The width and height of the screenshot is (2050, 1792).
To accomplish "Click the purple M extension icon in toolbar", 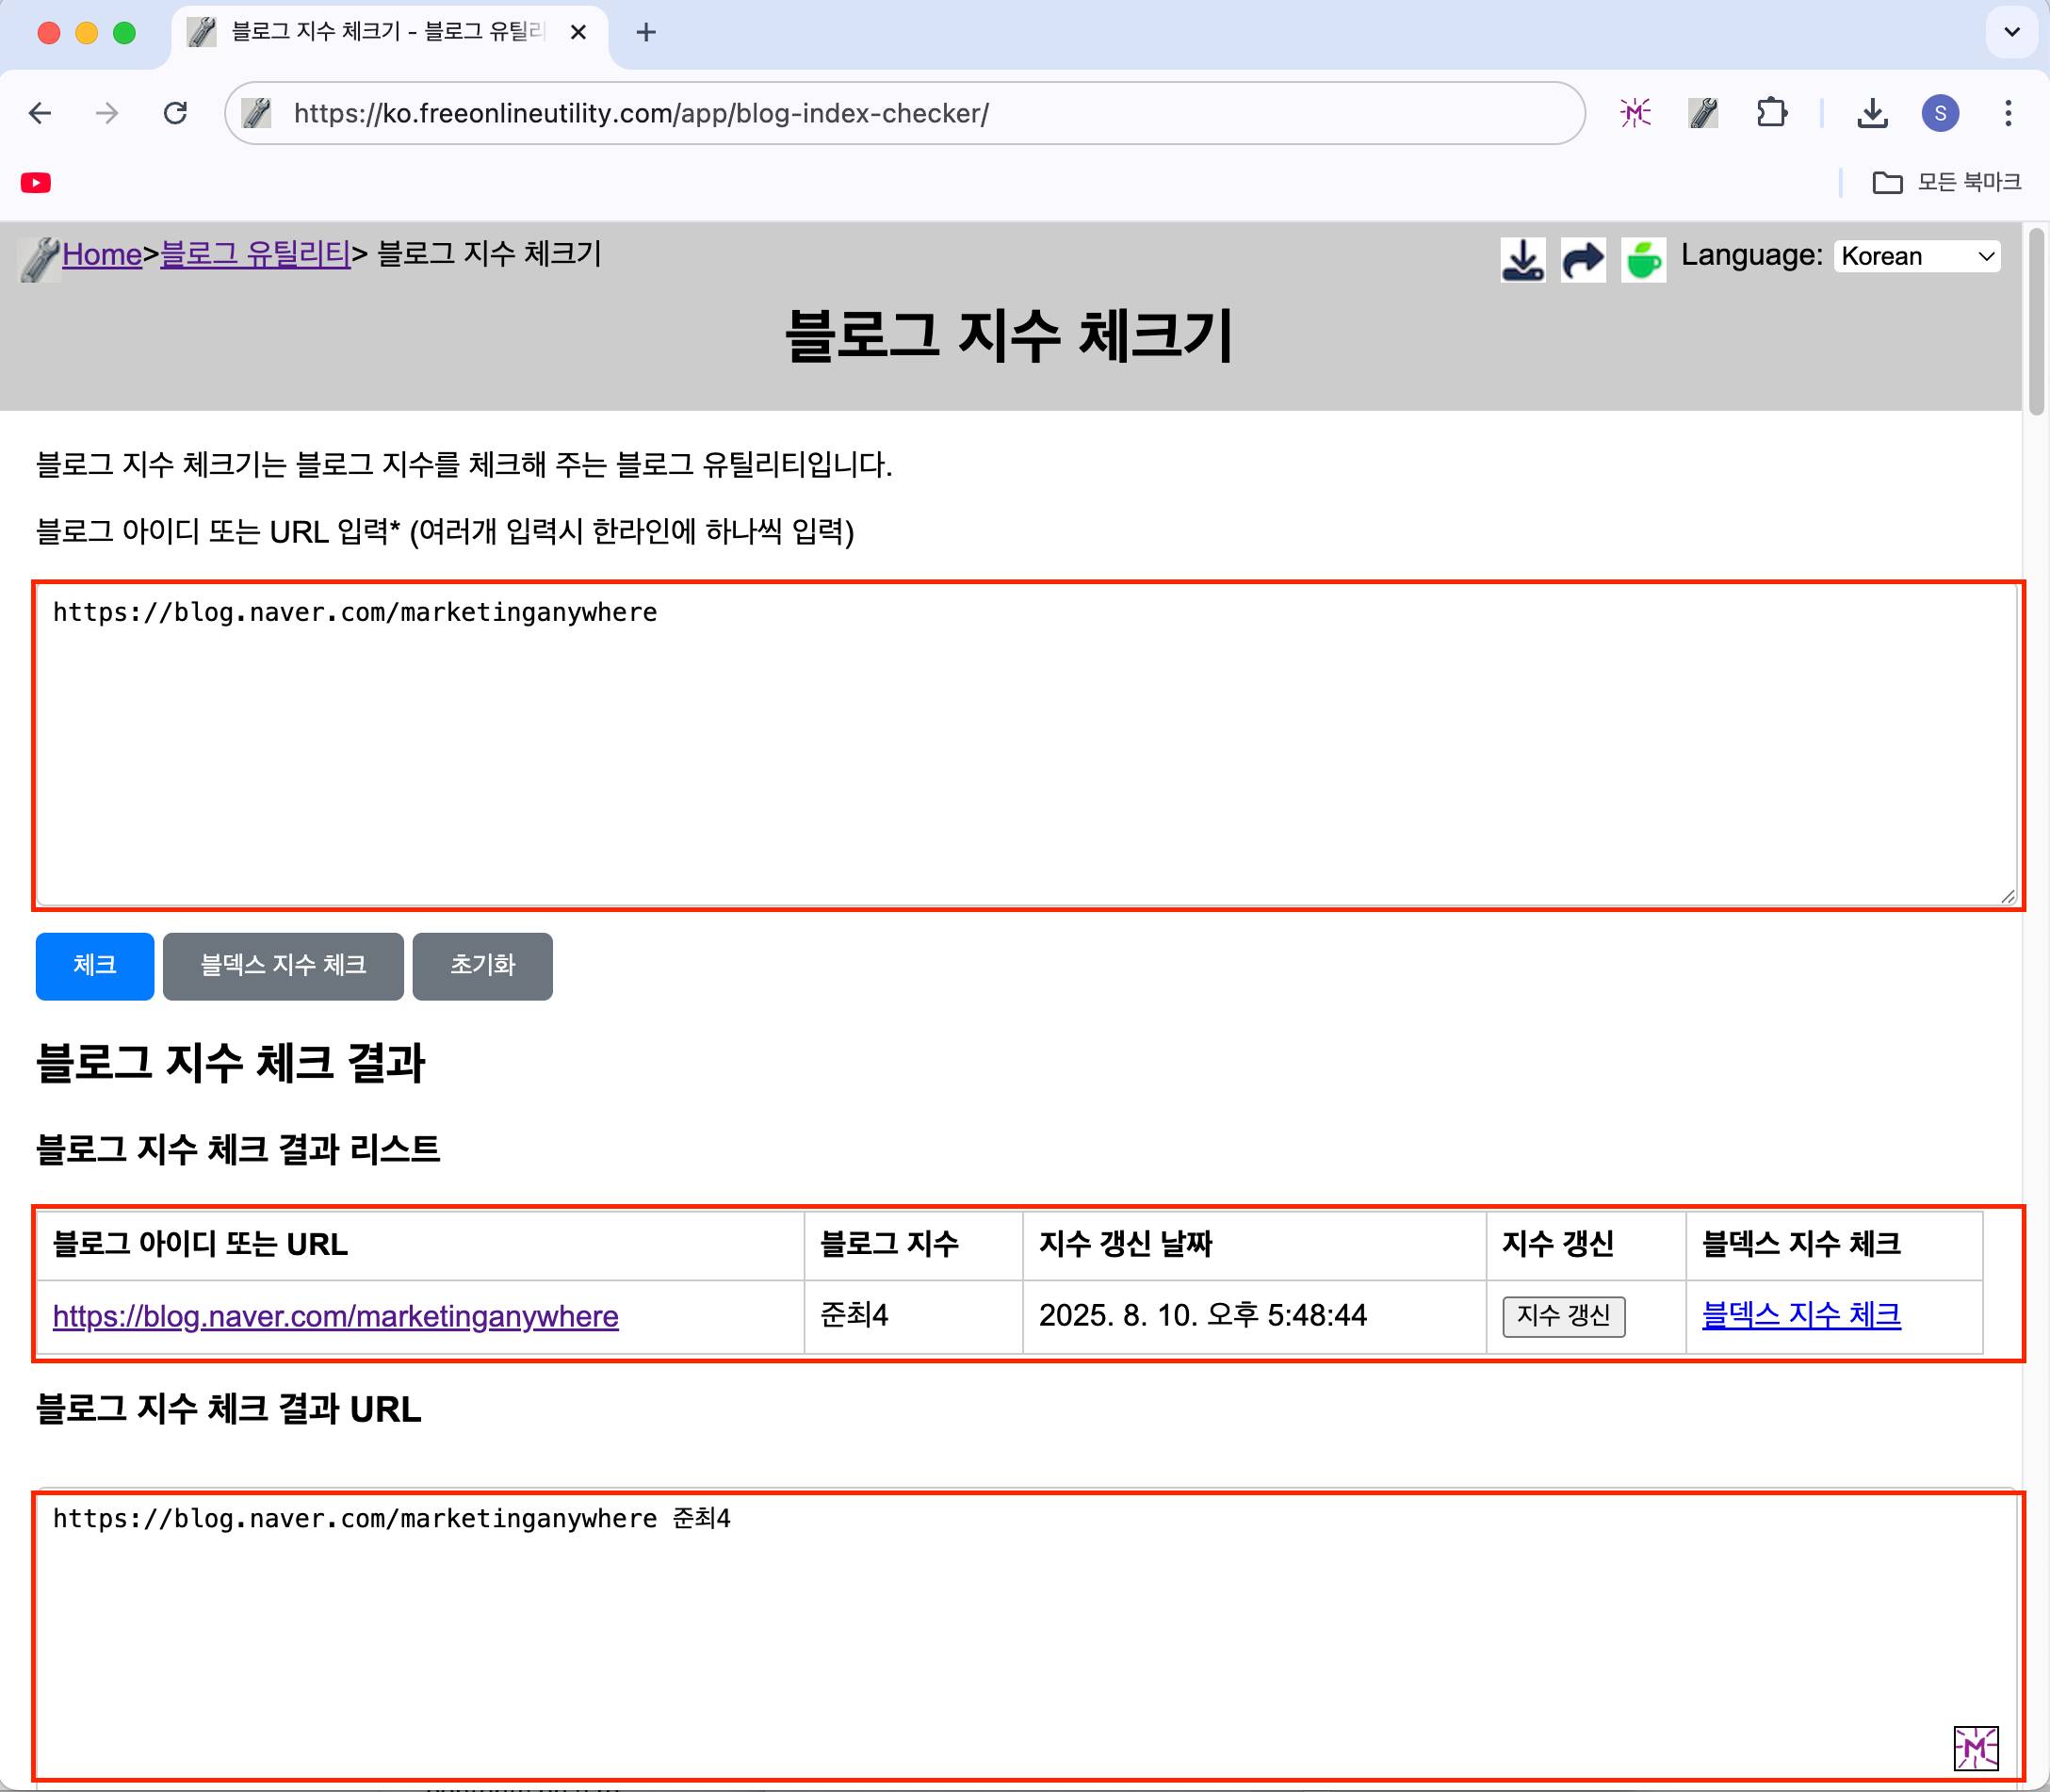I will coord(1635,113).
